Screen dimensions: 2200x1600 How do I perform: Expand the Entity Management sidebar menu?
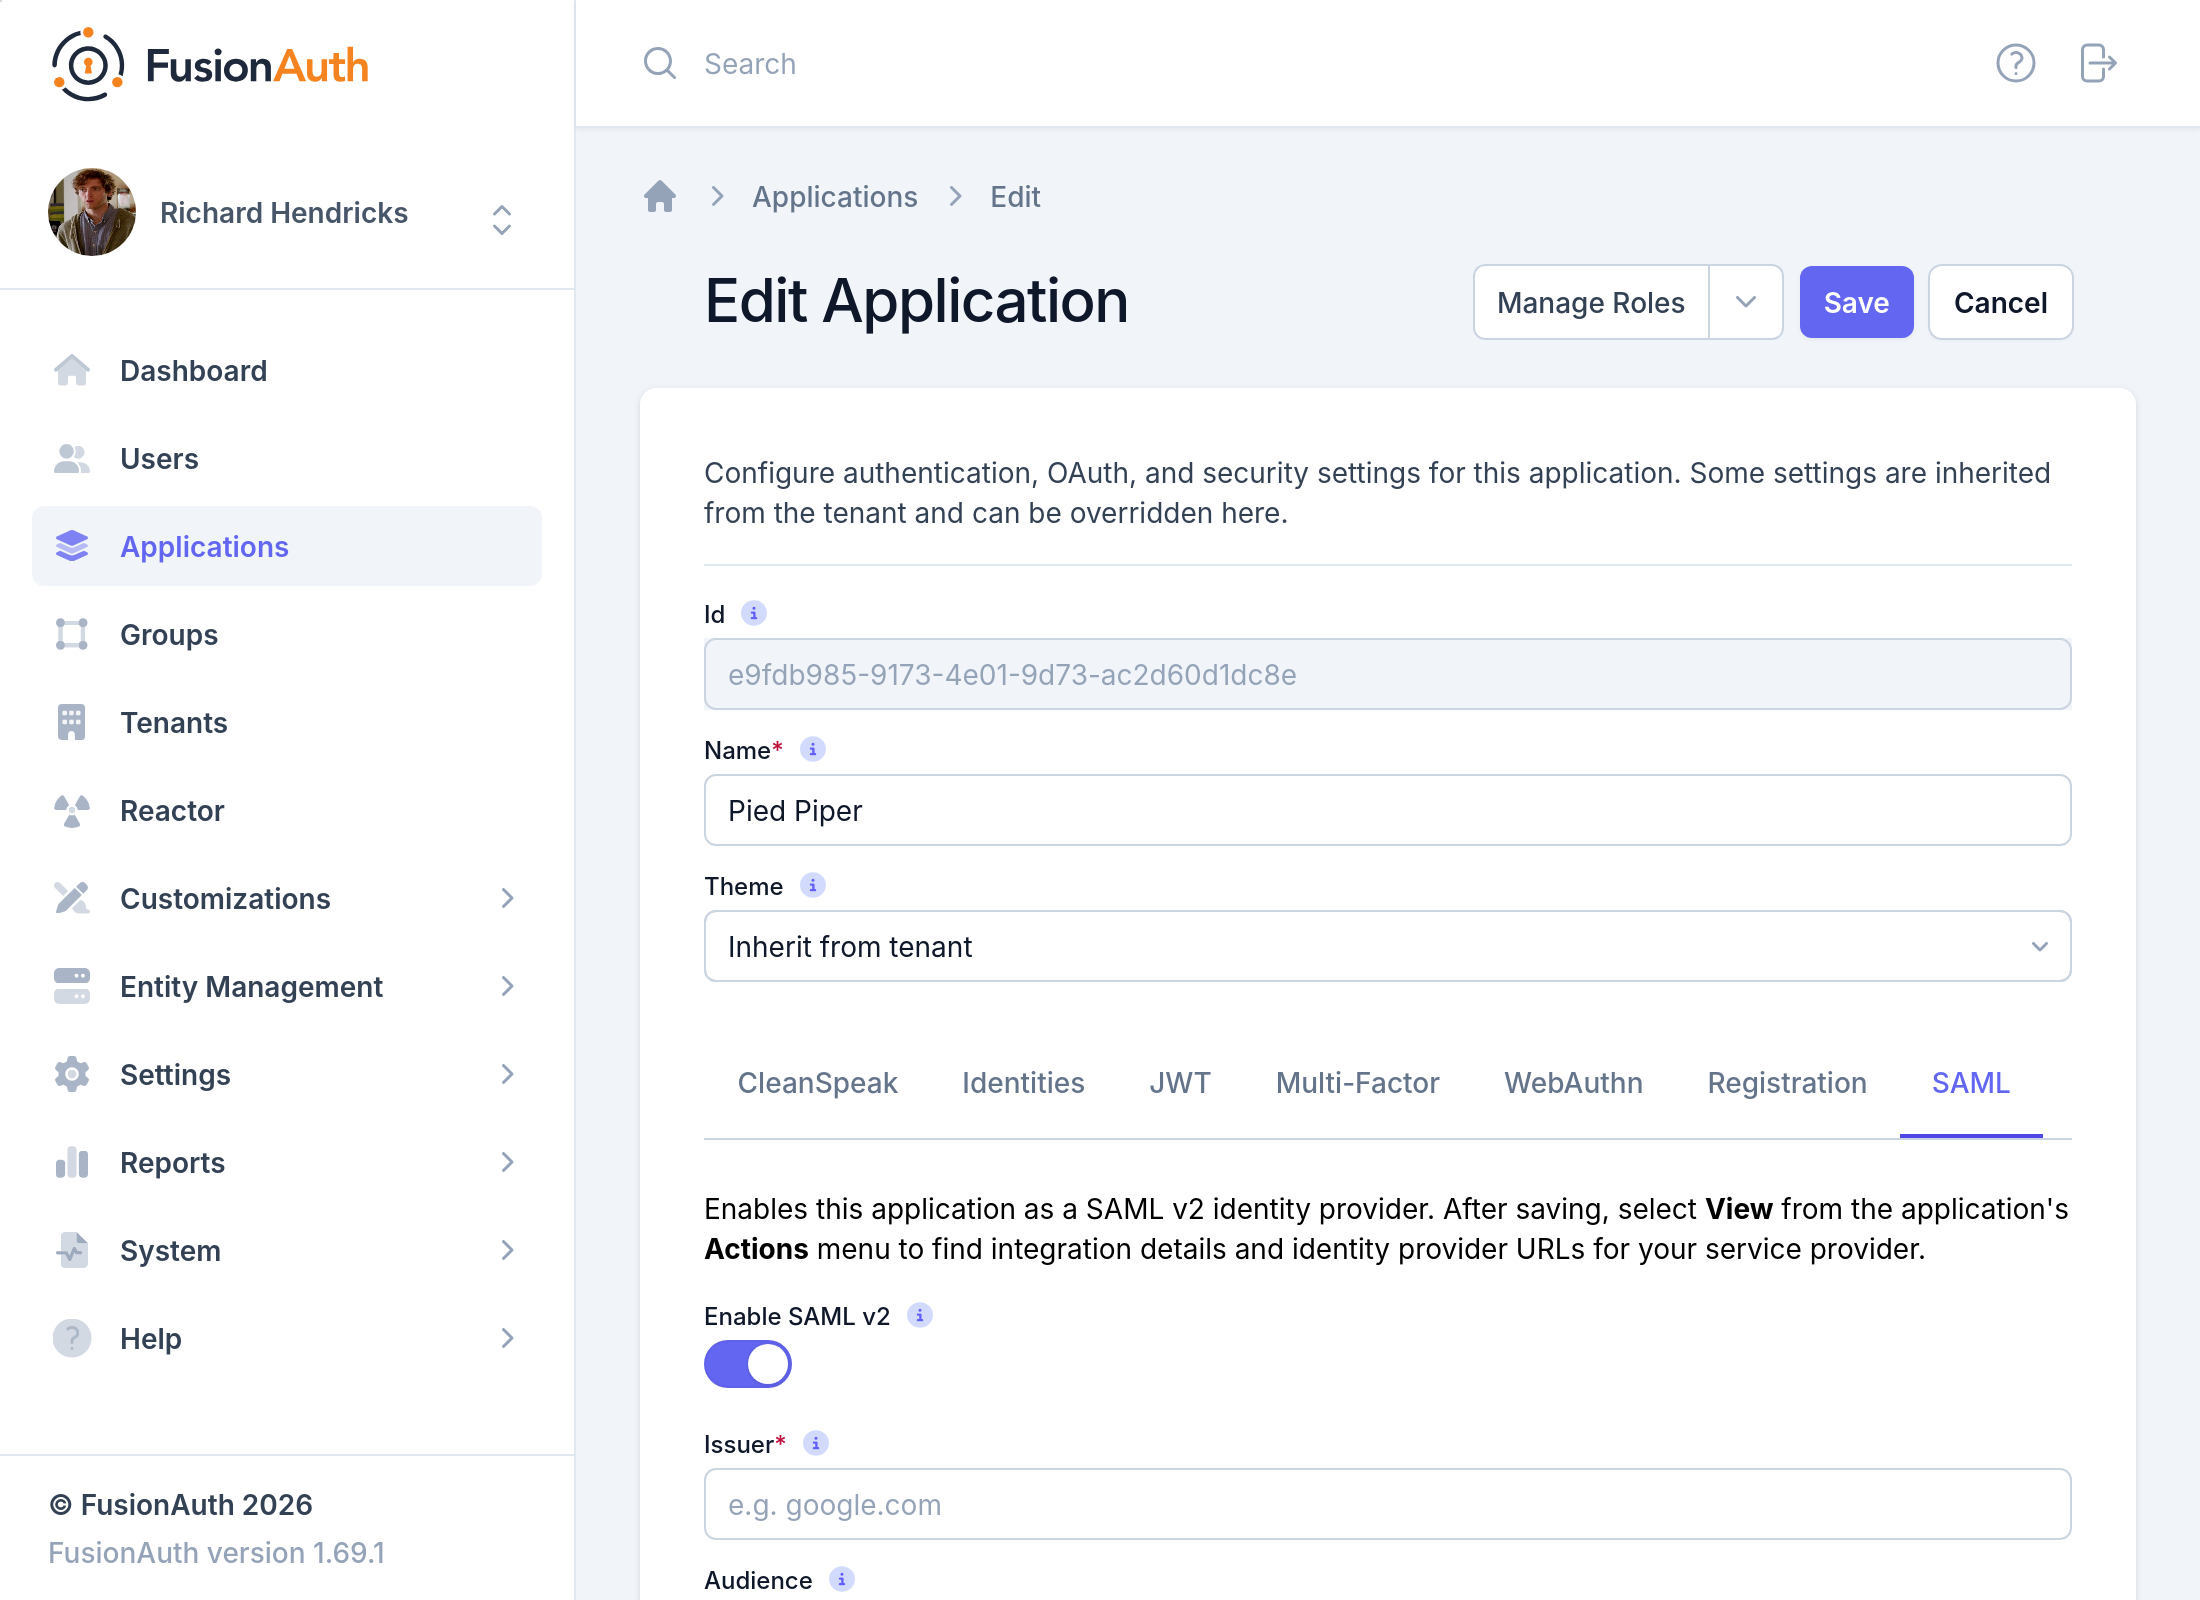pos(508,986)
